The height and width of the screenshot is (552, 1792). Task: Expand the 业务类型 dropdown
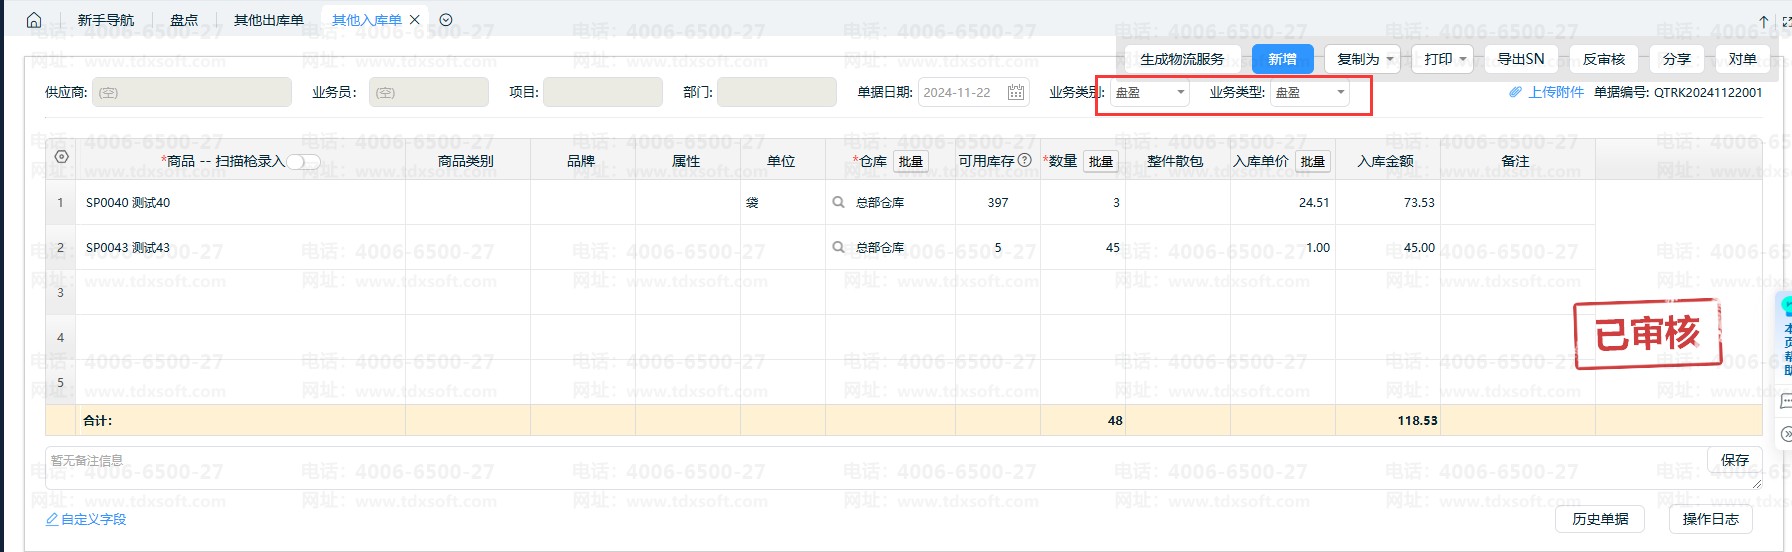(1310, 93)
